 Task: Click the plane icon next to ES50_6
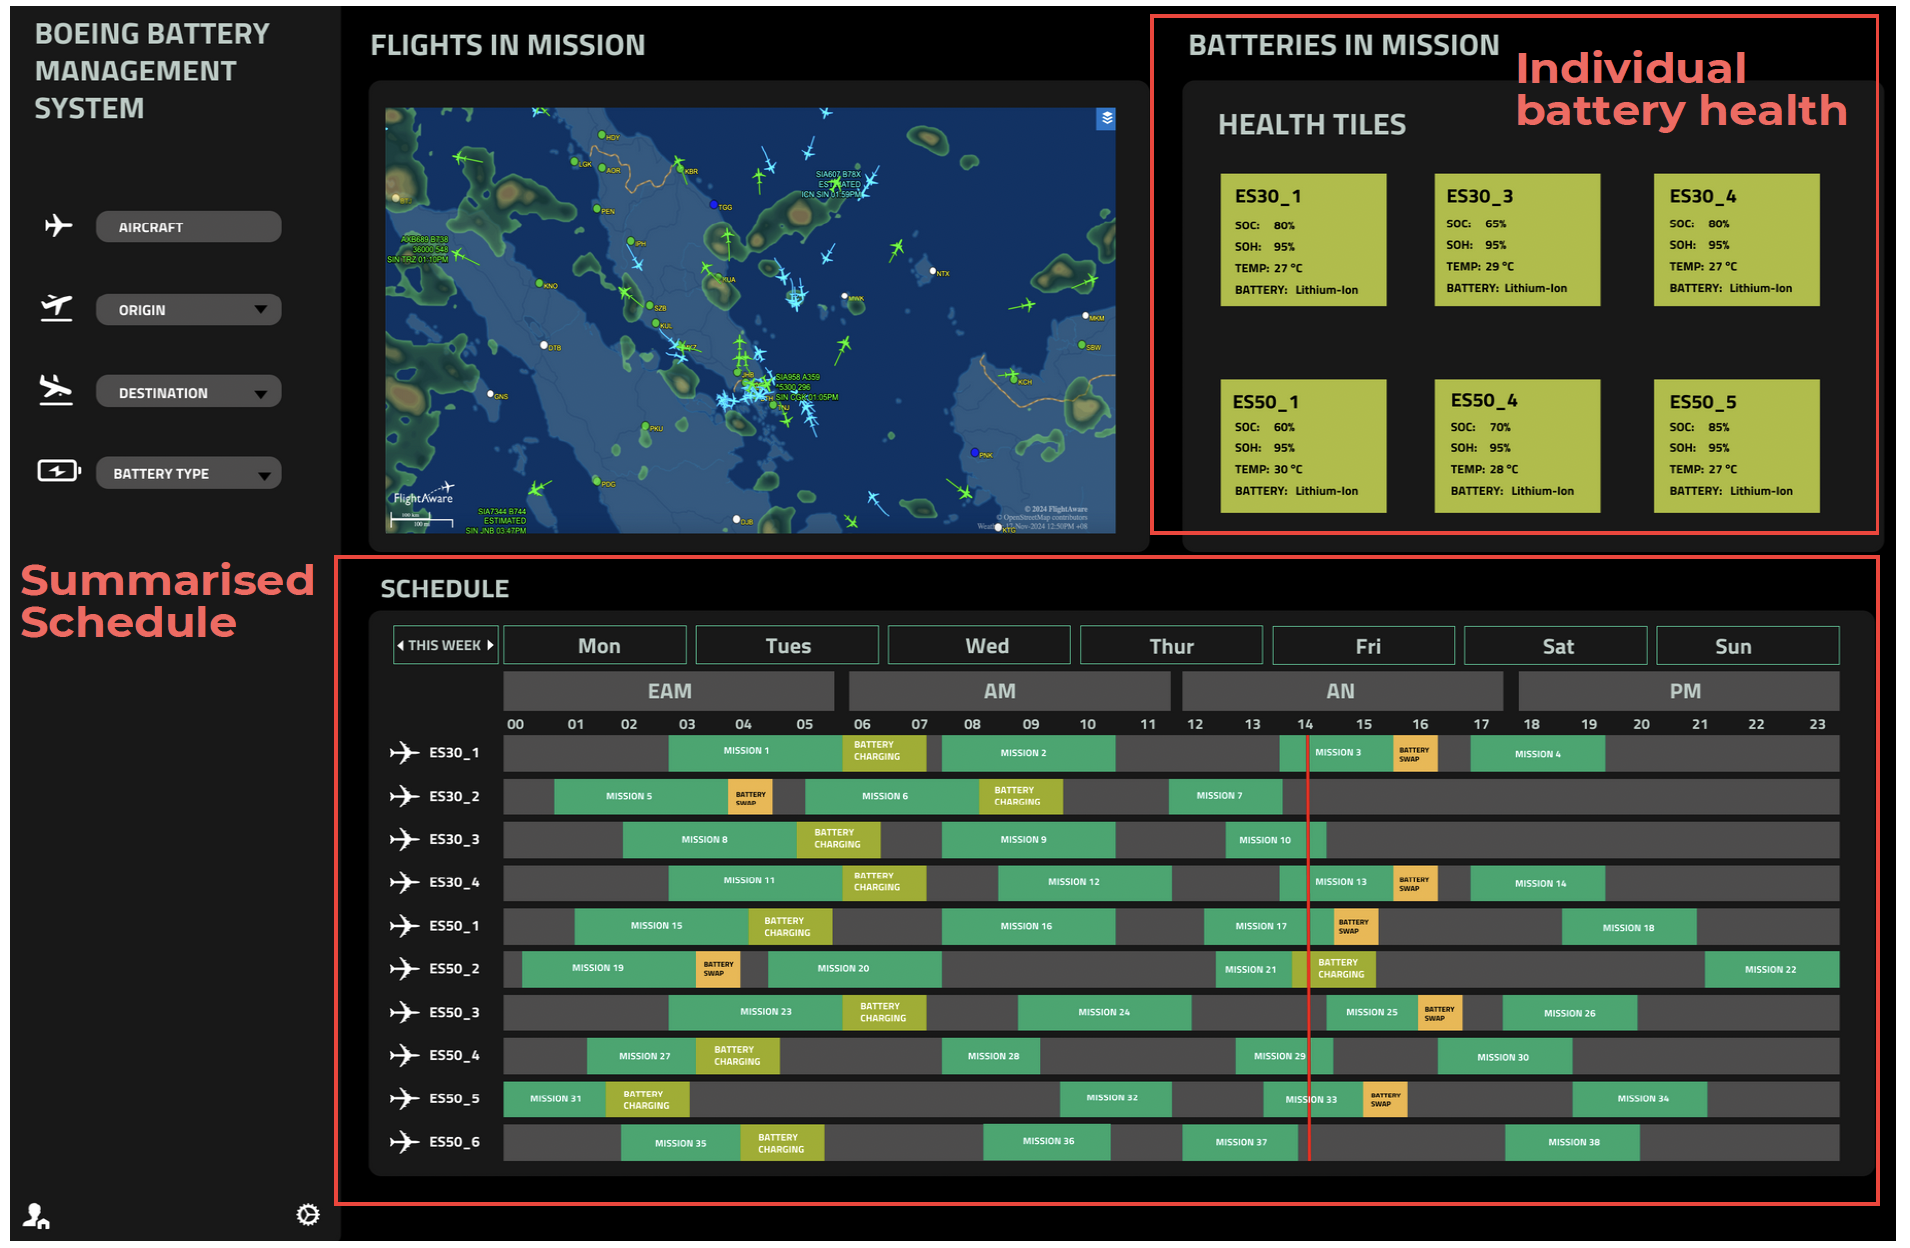404,1142
